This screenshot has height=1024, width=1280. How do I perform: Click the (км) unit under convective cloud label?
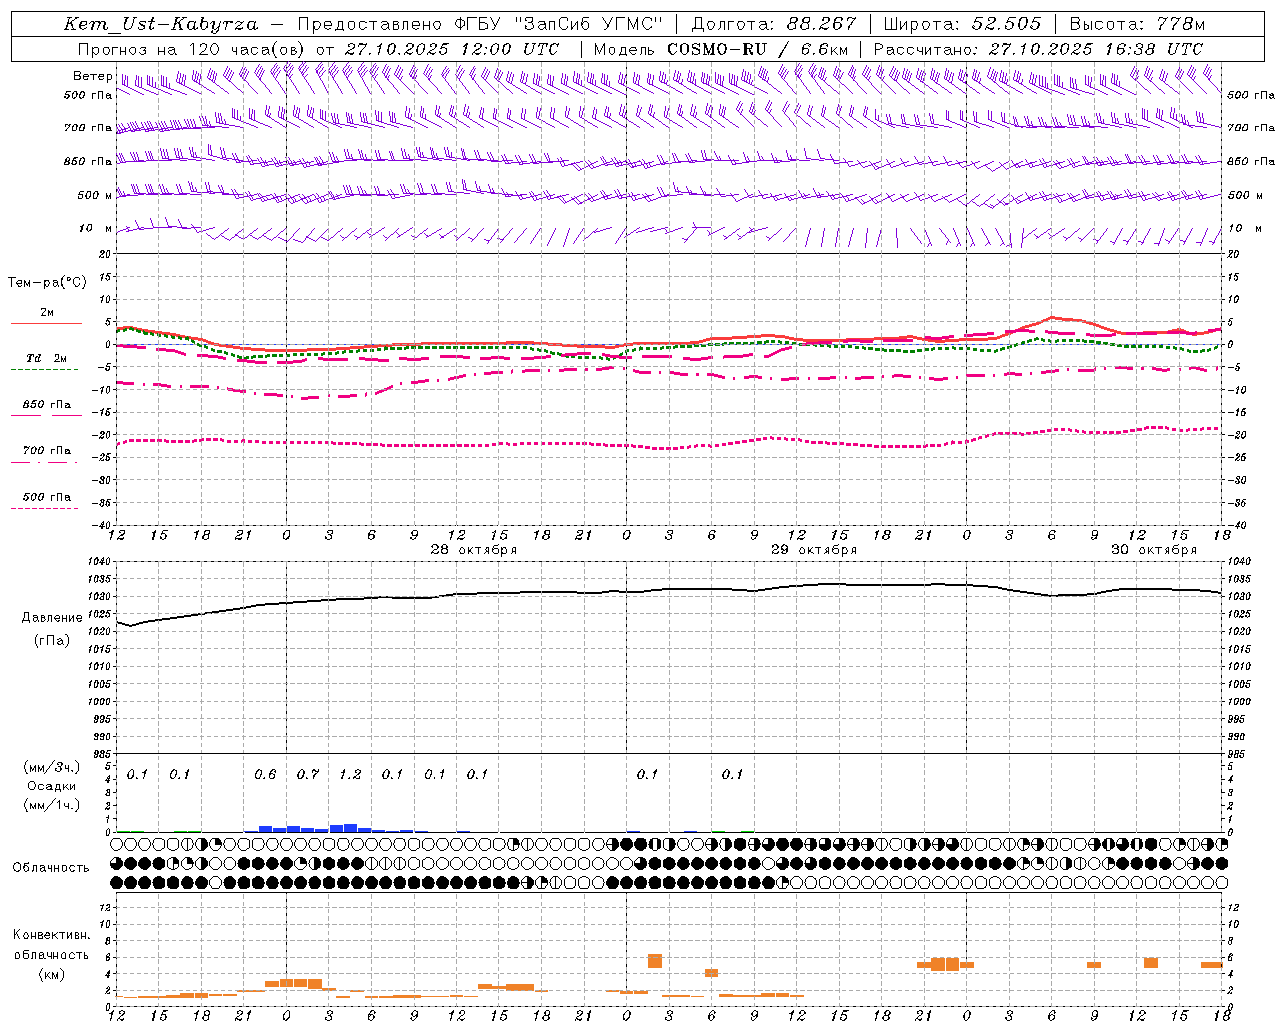pos(52,974)
